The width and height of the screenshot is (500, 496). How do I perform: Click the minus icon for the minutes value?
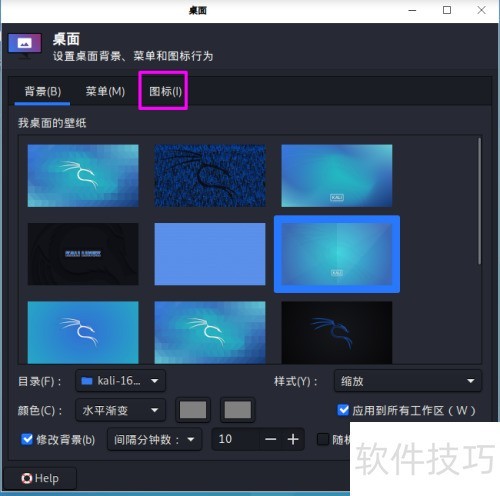click(270, 439)
